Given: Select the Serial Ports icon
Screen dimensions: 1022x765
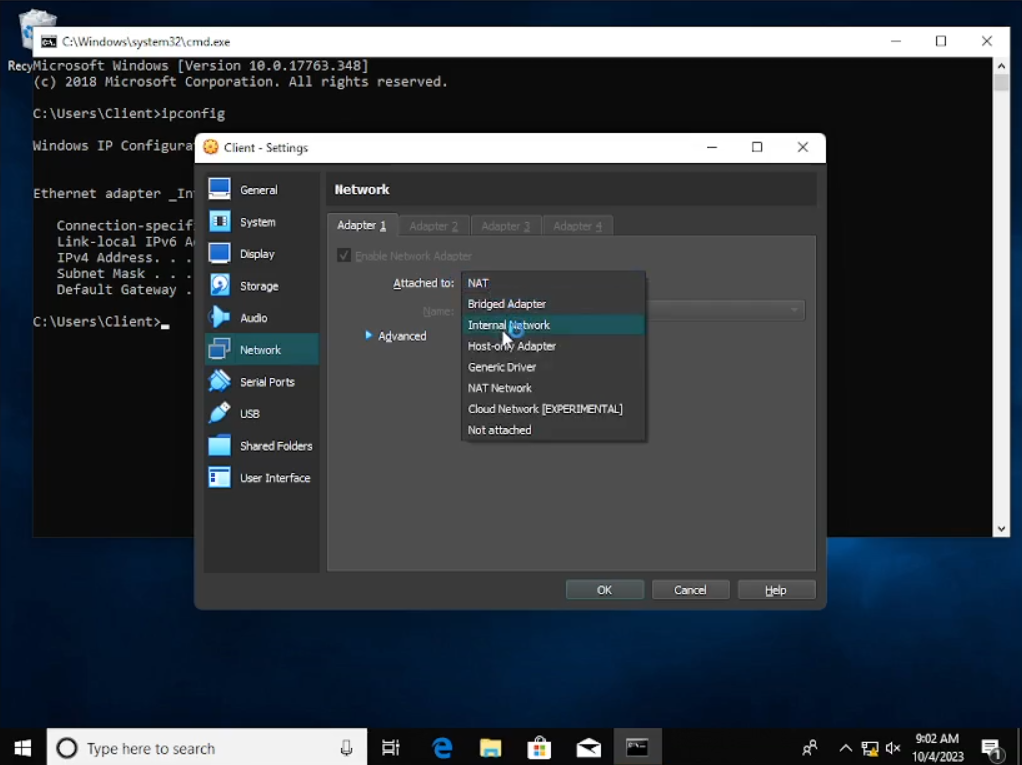Looking at the screenshot, I should click(219, 381).
